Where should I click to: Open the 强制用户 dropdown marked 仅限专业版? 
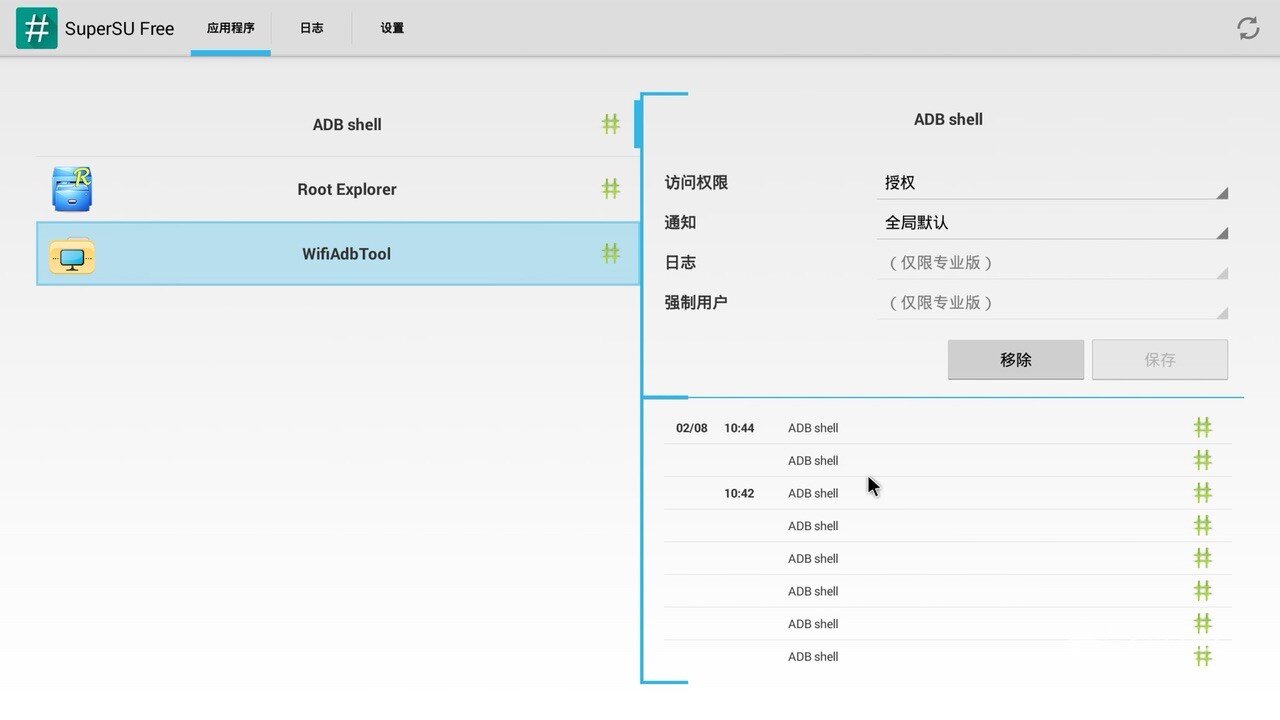pyautogui.click(x=1052, y=303)
